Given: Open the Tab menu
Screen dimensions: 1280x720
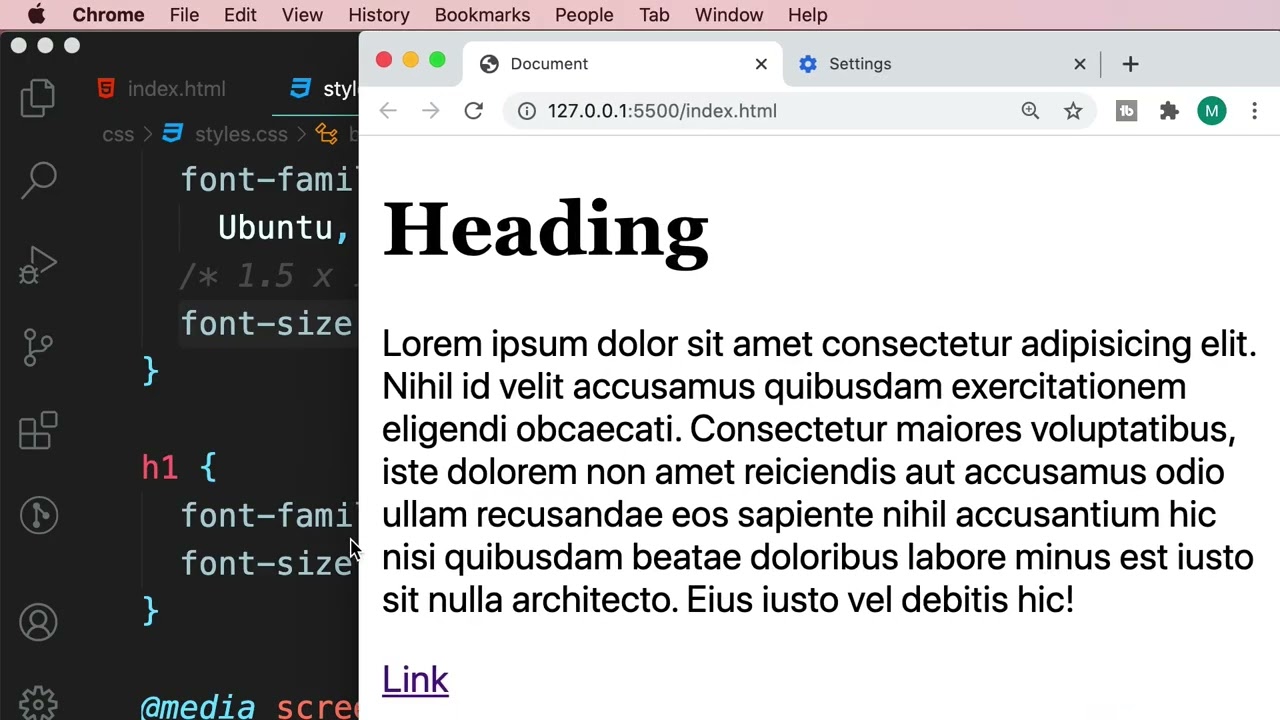Looking at the screenshot, I should pyautogui.click(x=654, y=15).
